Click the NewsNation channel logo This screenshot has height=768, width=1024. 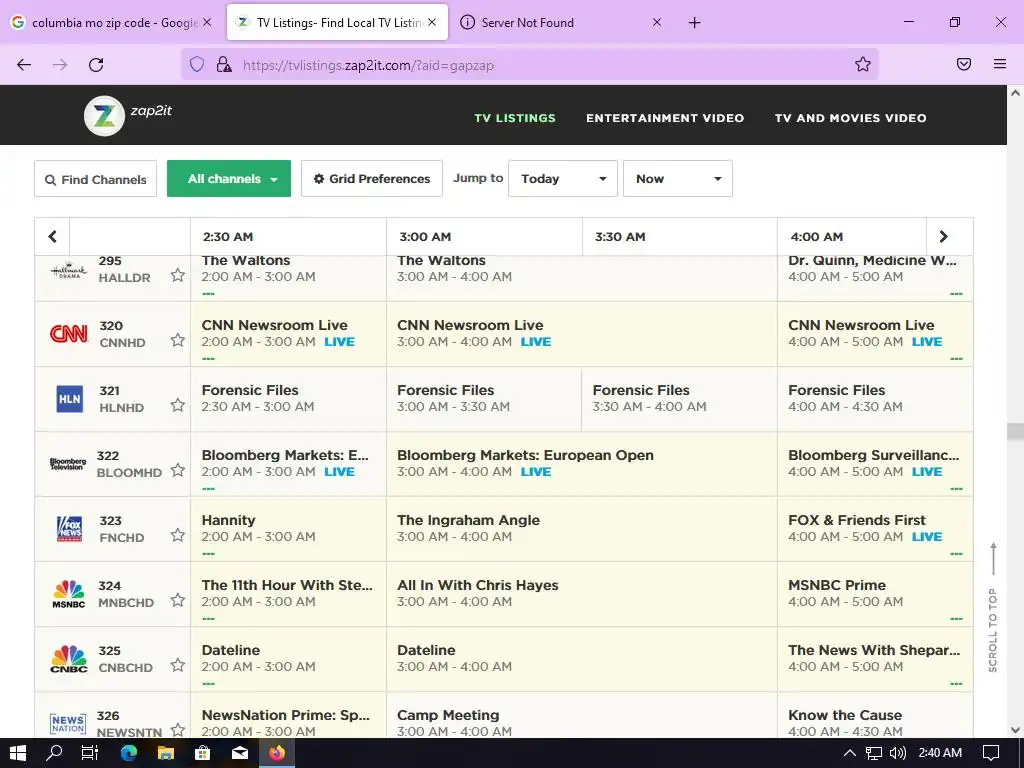click(68, 724)
